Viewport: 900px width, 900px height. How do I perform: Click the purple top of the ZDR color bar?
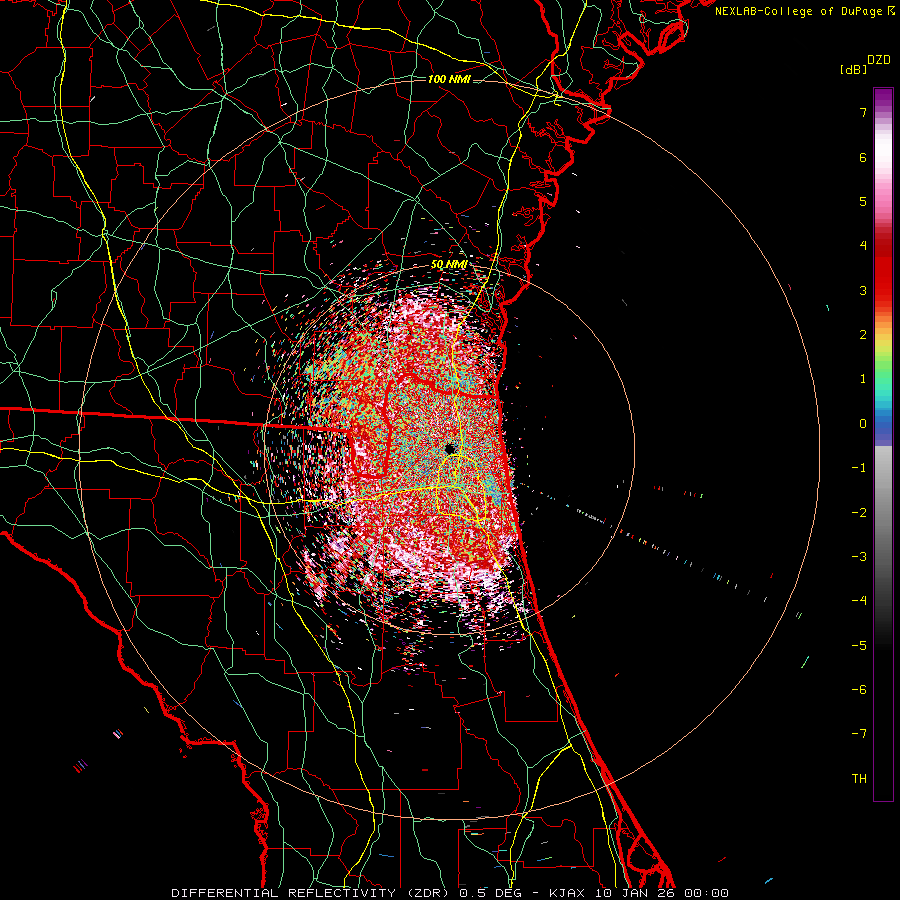coord(883,98)
